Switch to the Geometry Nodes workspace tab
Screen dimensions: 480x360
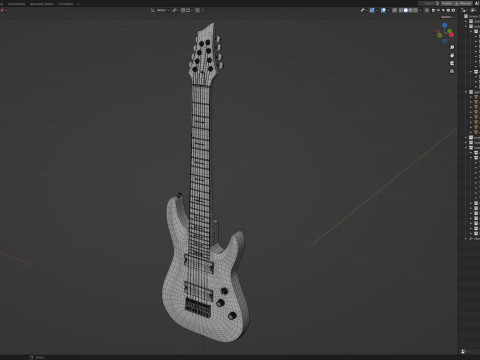(x=42, y=4)
